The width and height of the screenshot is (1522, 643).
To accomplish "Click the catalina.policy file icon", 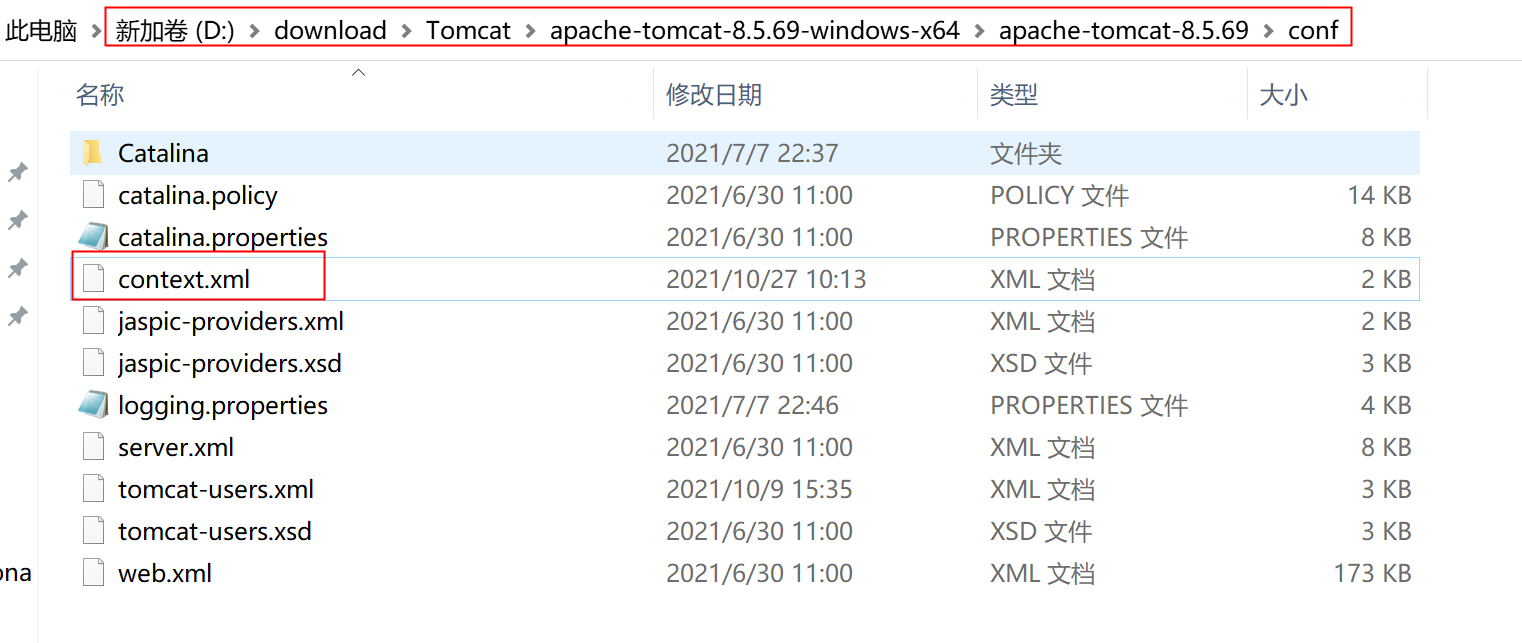I will coord(93,195).
